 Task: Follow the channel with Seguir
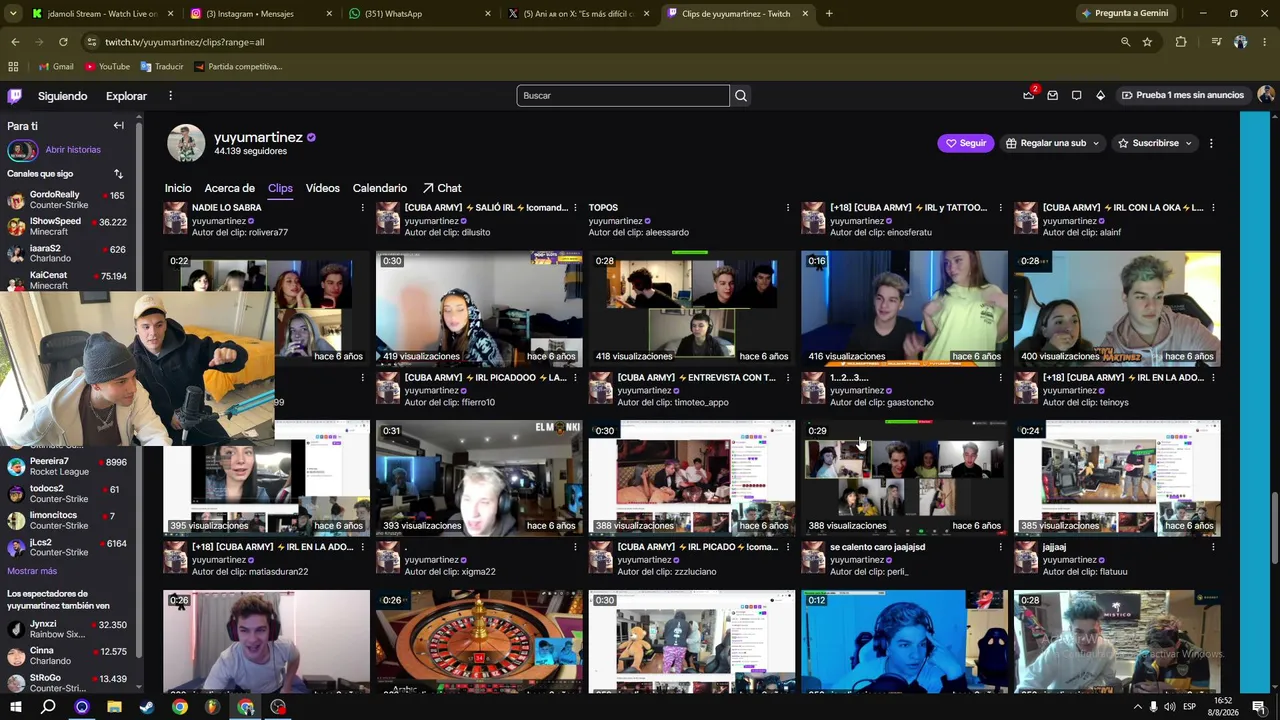pyautogui.click(x=966, y=143)
